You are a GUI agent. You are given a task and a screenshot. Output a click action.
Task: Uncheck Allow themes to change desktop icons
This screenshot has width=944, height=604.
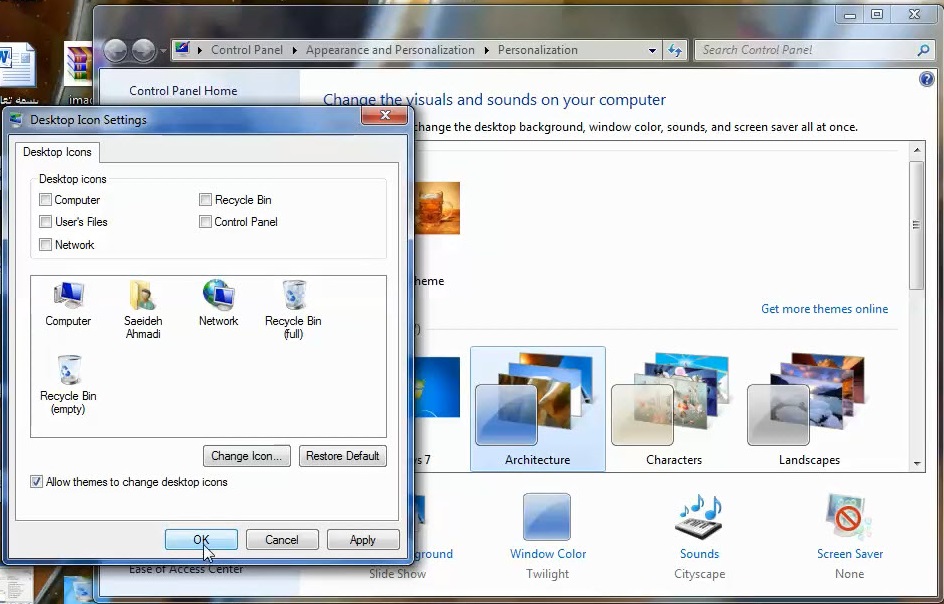coord(36,482)
